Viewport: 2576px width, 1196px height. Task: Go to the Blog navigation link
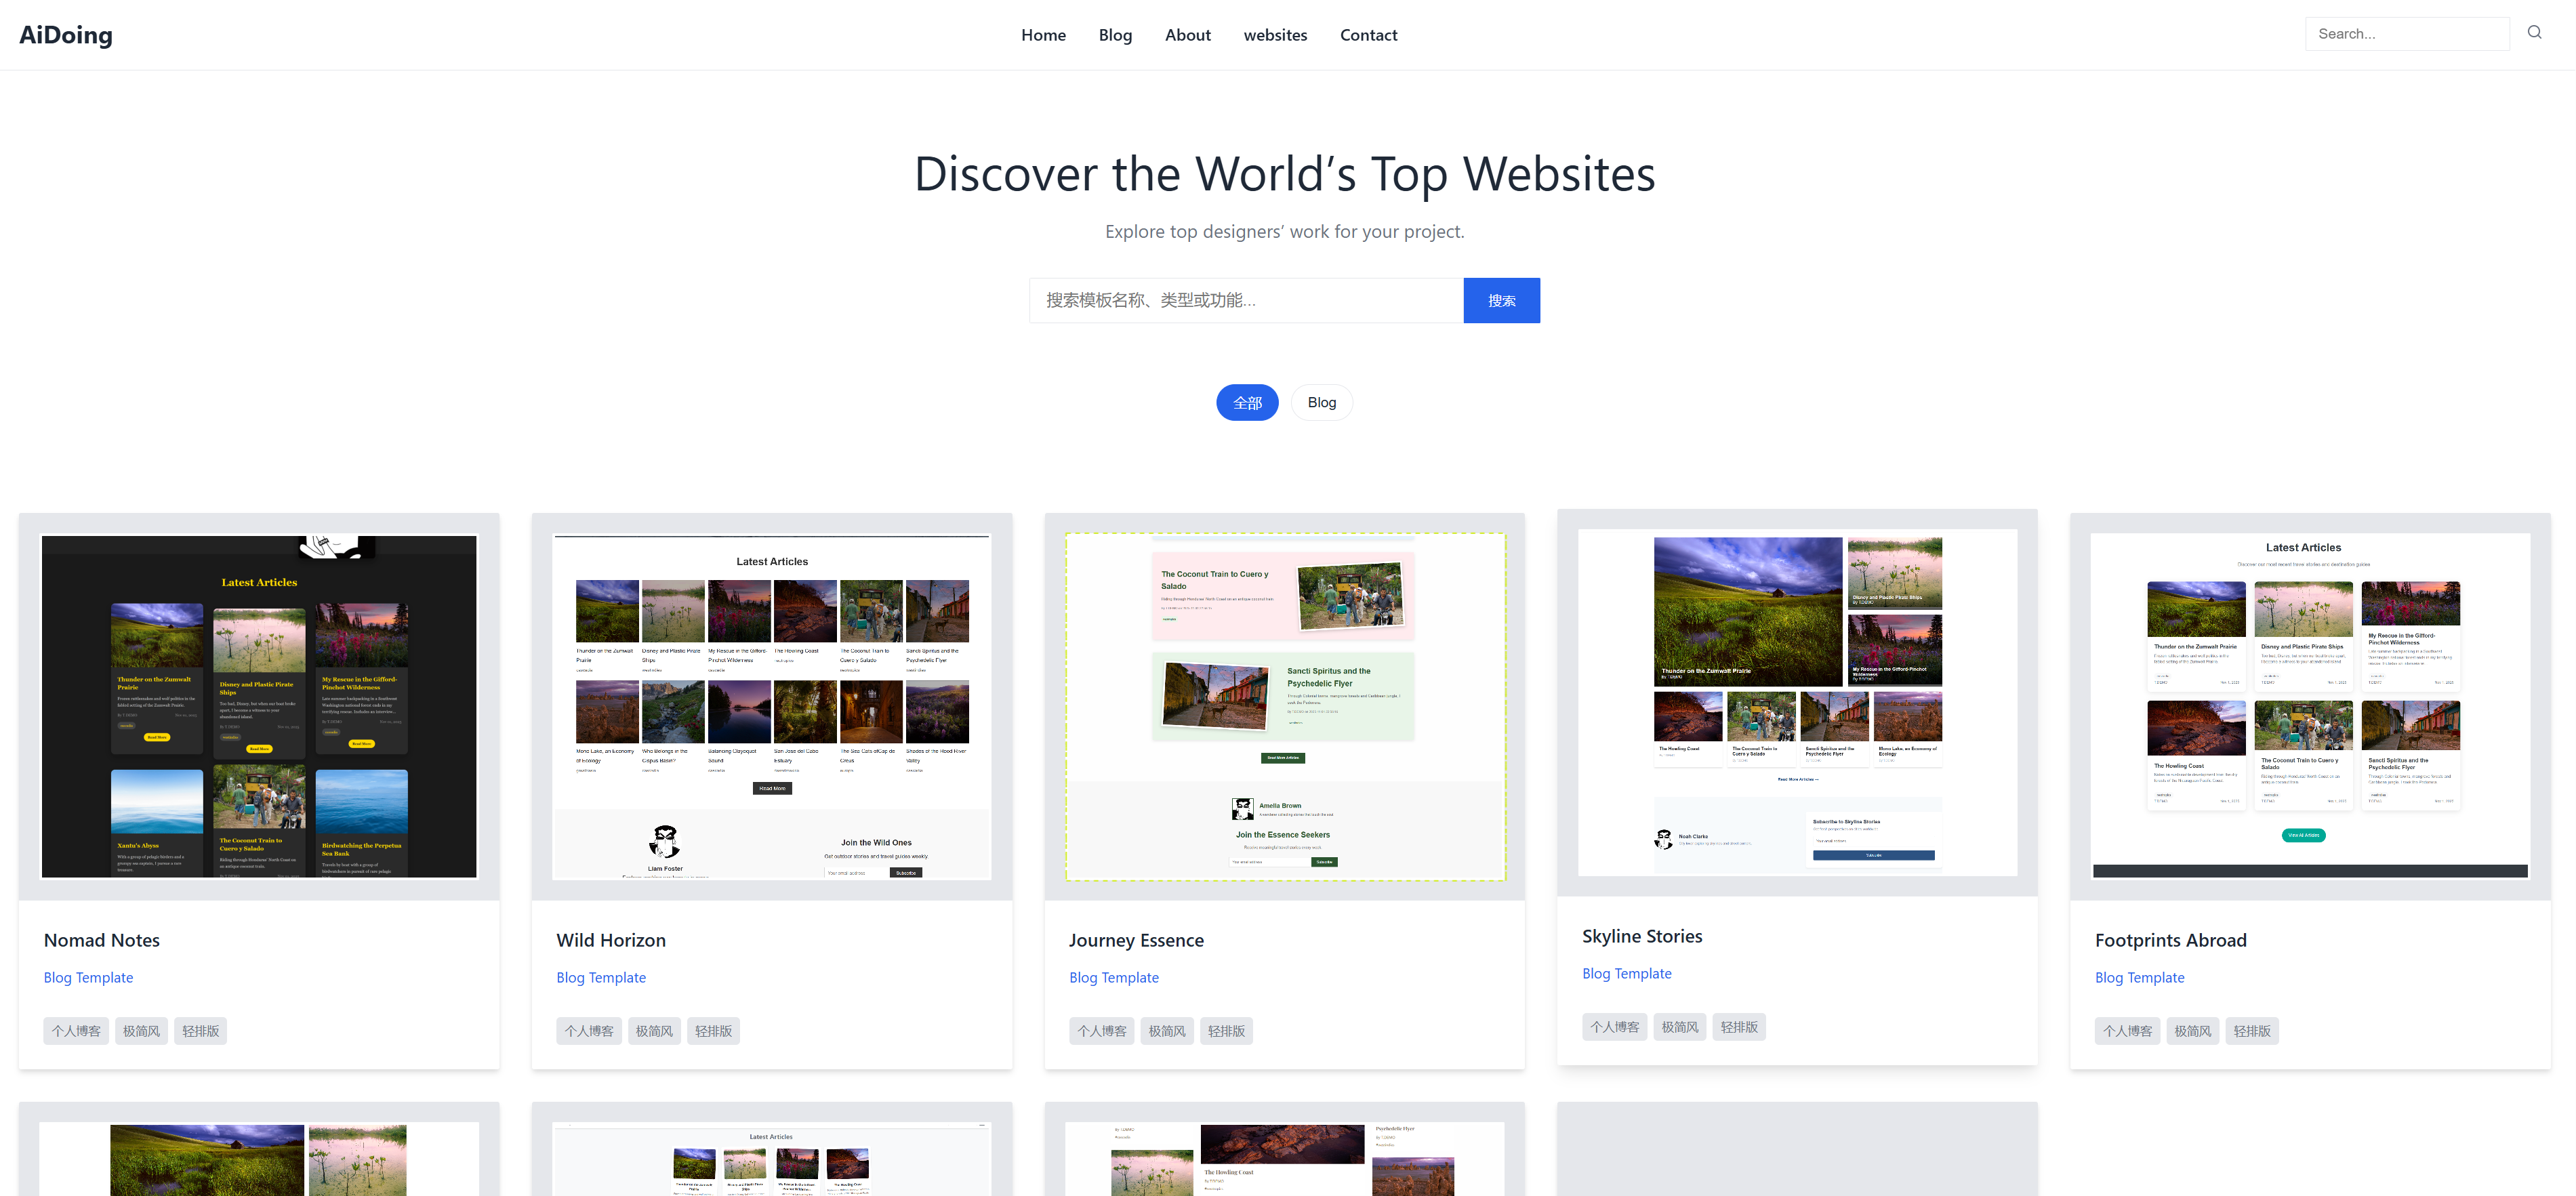(x=1115, y=35)
